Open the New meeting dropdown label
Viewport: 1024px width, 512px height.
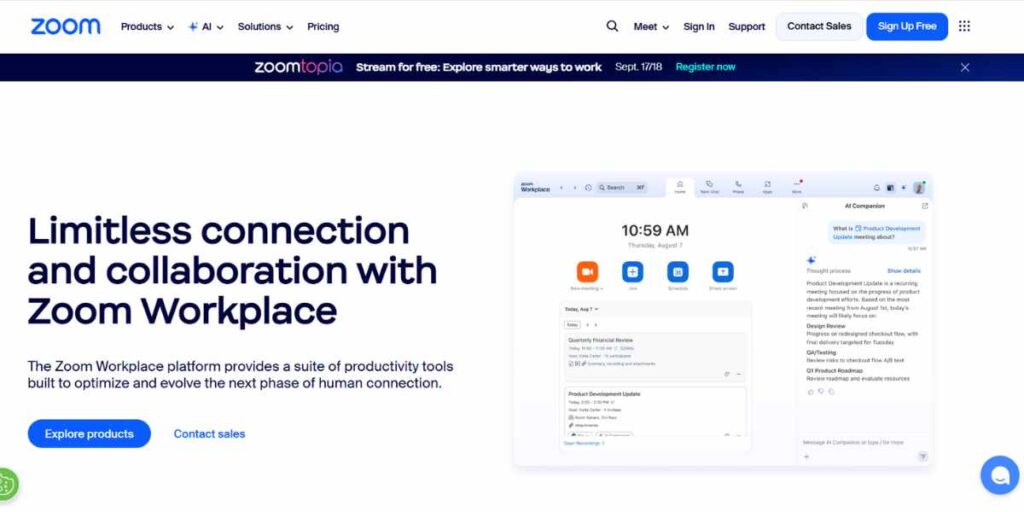(587, 288)
